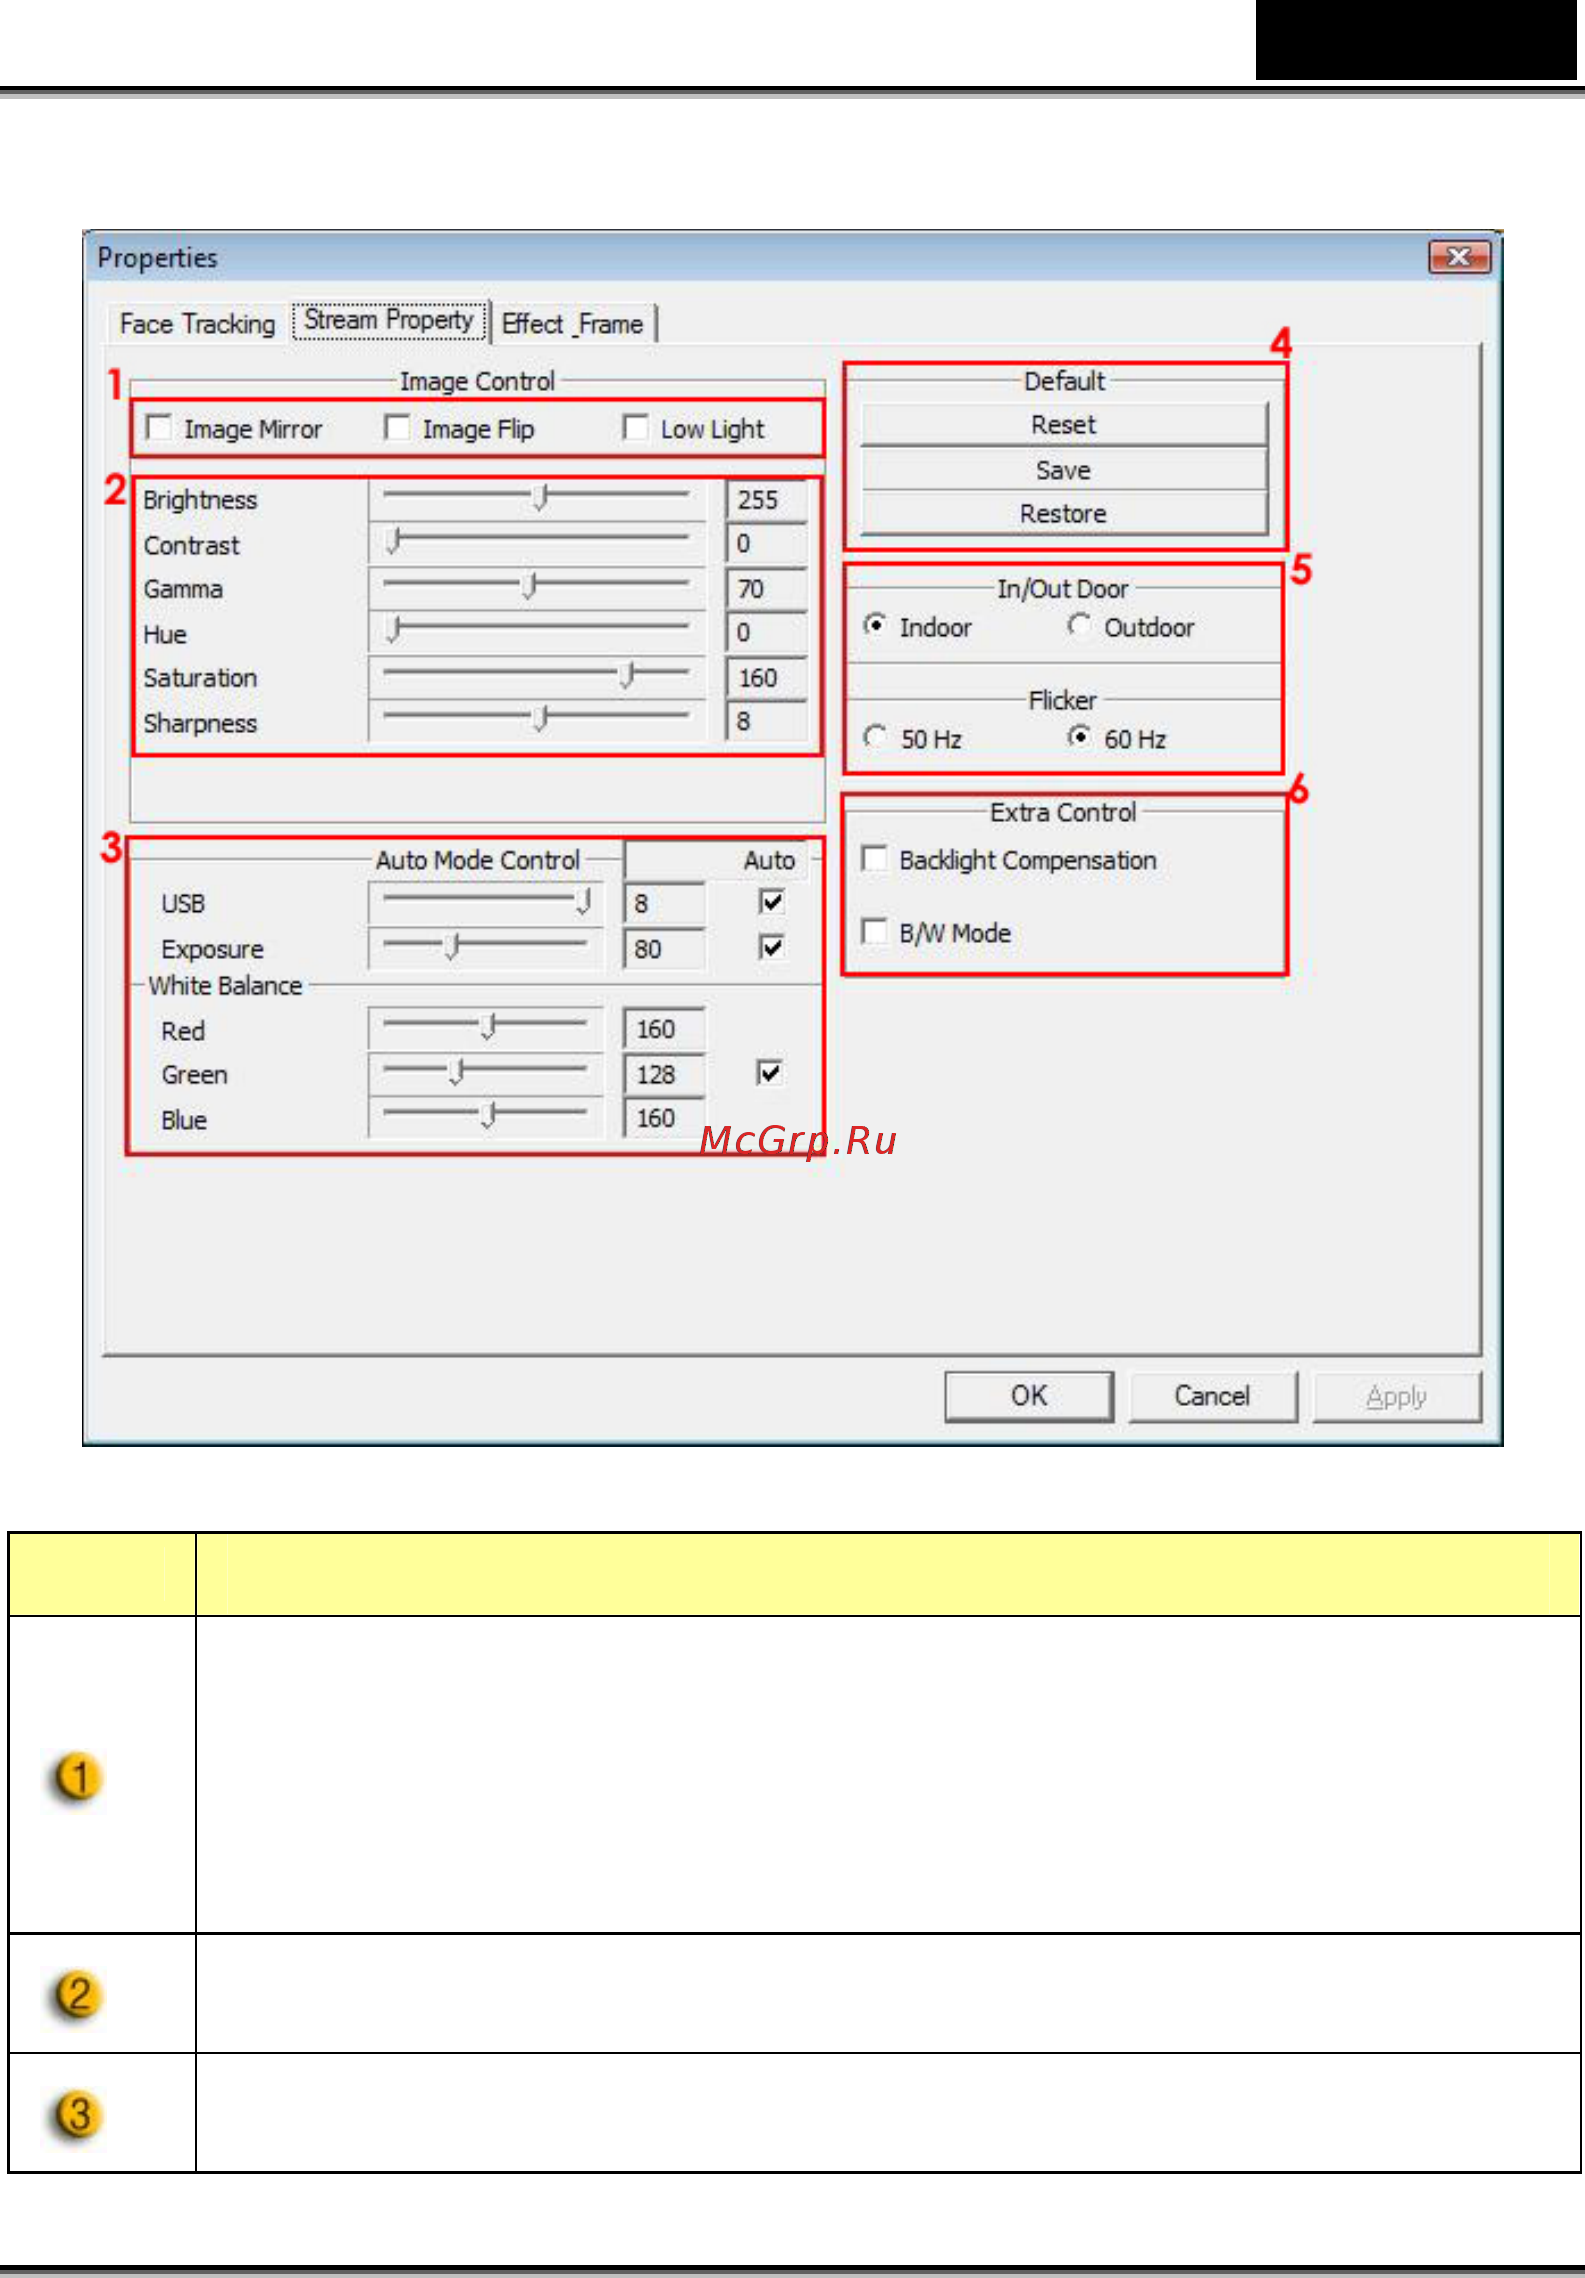Select the Stream Property tab
Image resolution: width=1585 pixels, height=2278 pixels.
pyautogui.click(x=389, y=320)
